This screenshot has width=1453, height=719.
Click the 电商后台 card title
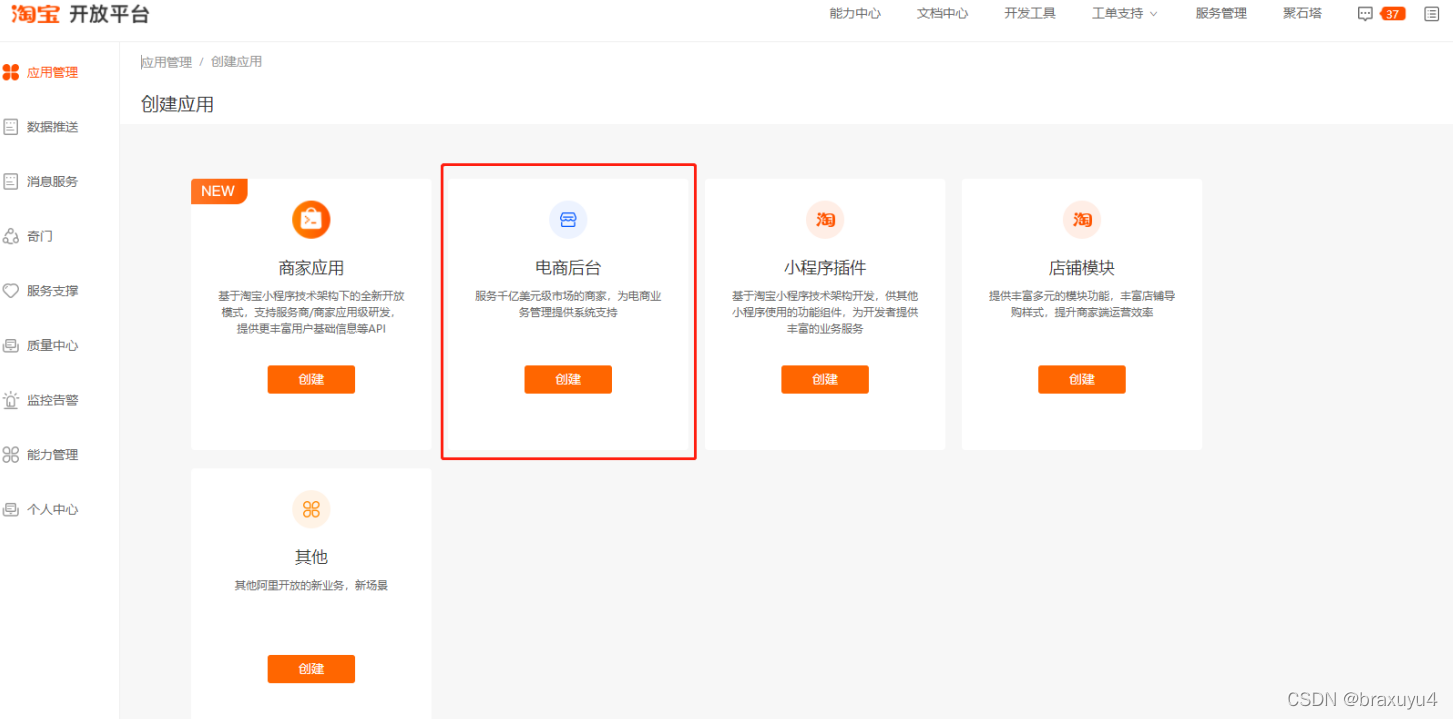coord(568,268)
